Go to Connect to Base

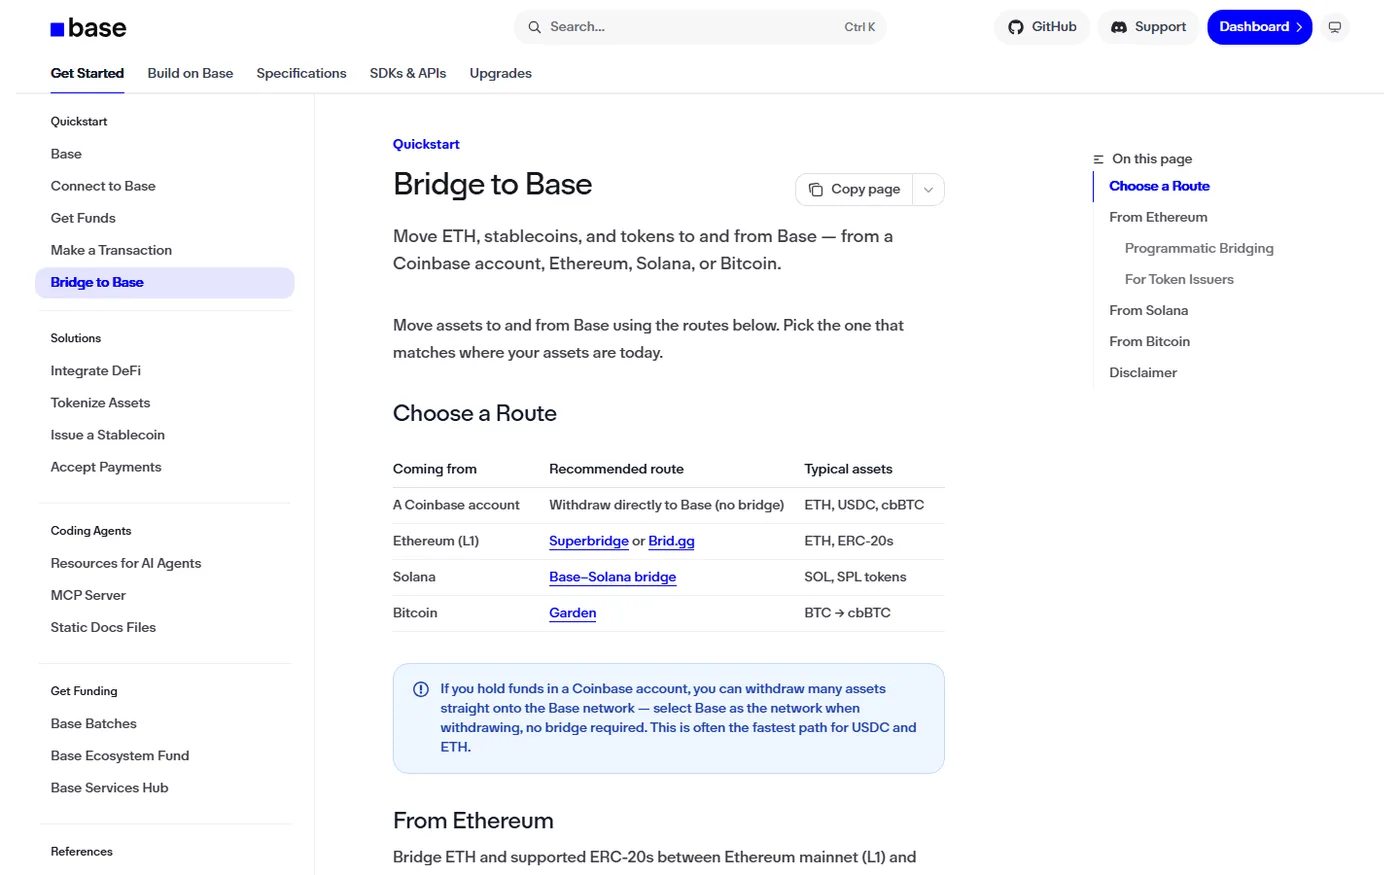coord(103,186)
